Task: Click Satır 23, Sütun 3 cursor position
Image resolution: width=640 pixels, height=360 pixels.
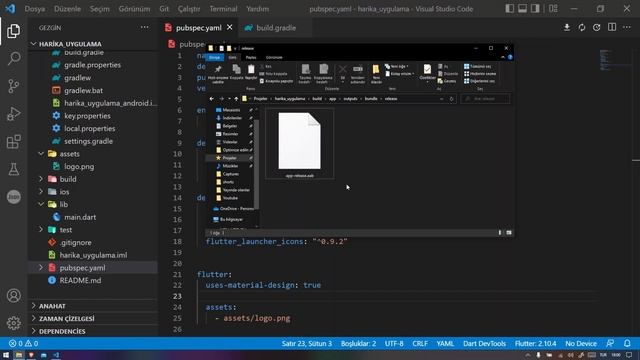Action: pyautogui.click(x=307, y=344)
